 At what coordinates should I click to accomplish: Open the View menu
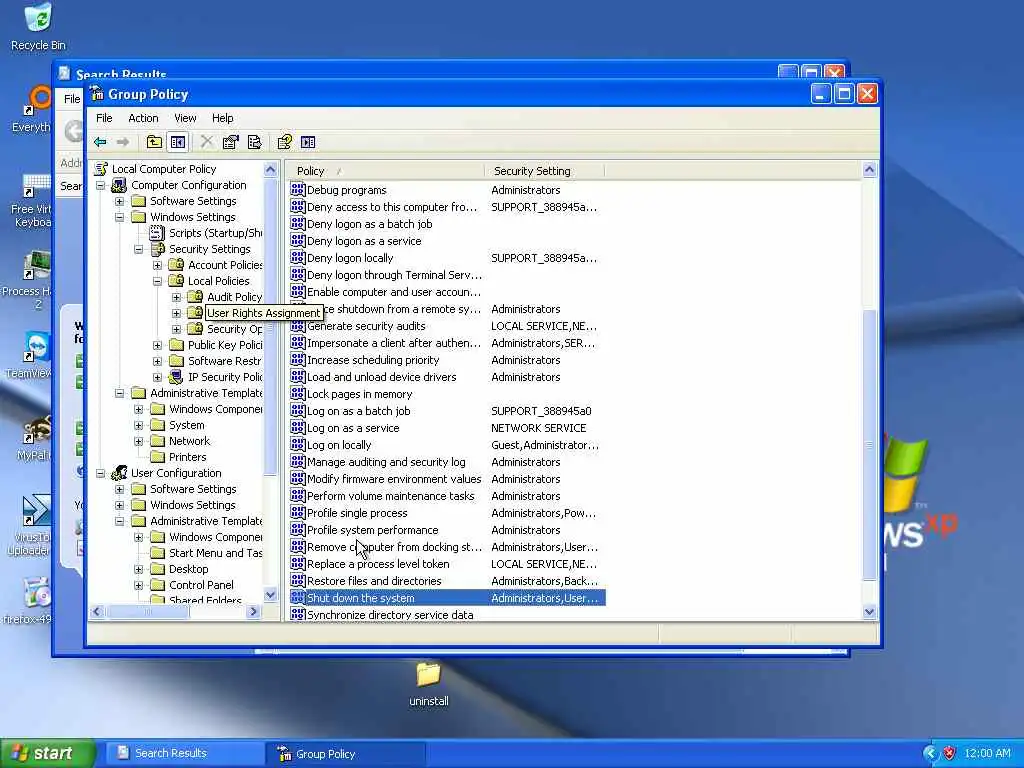point(185,118)
